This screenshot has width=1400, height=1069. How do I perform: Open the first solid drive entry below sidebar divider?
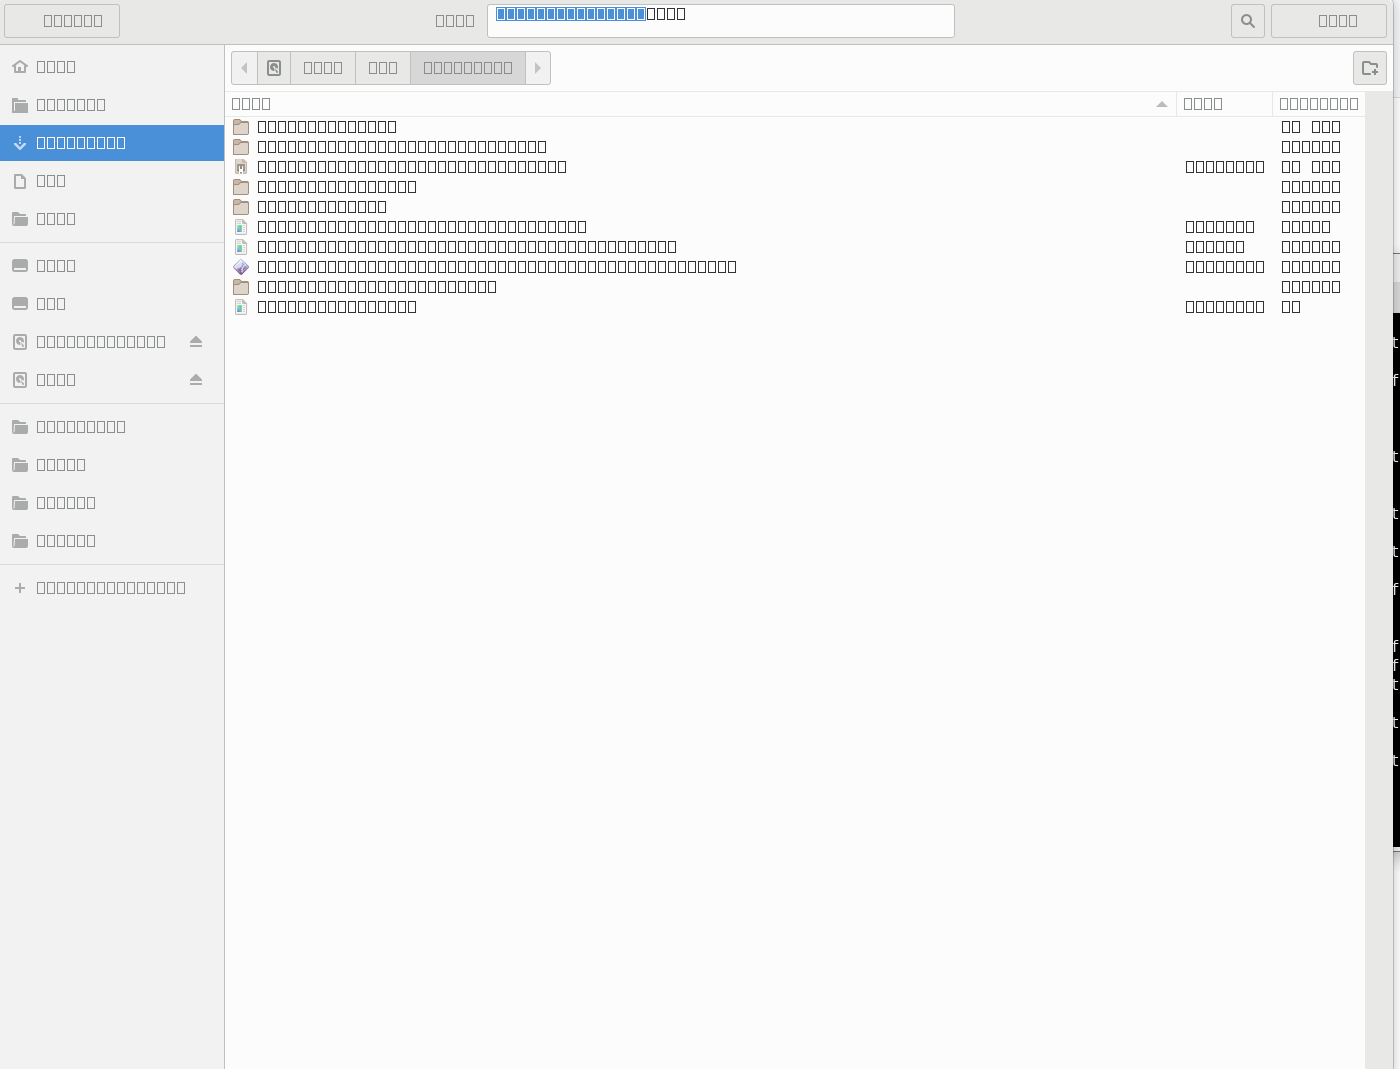(112, 266)
